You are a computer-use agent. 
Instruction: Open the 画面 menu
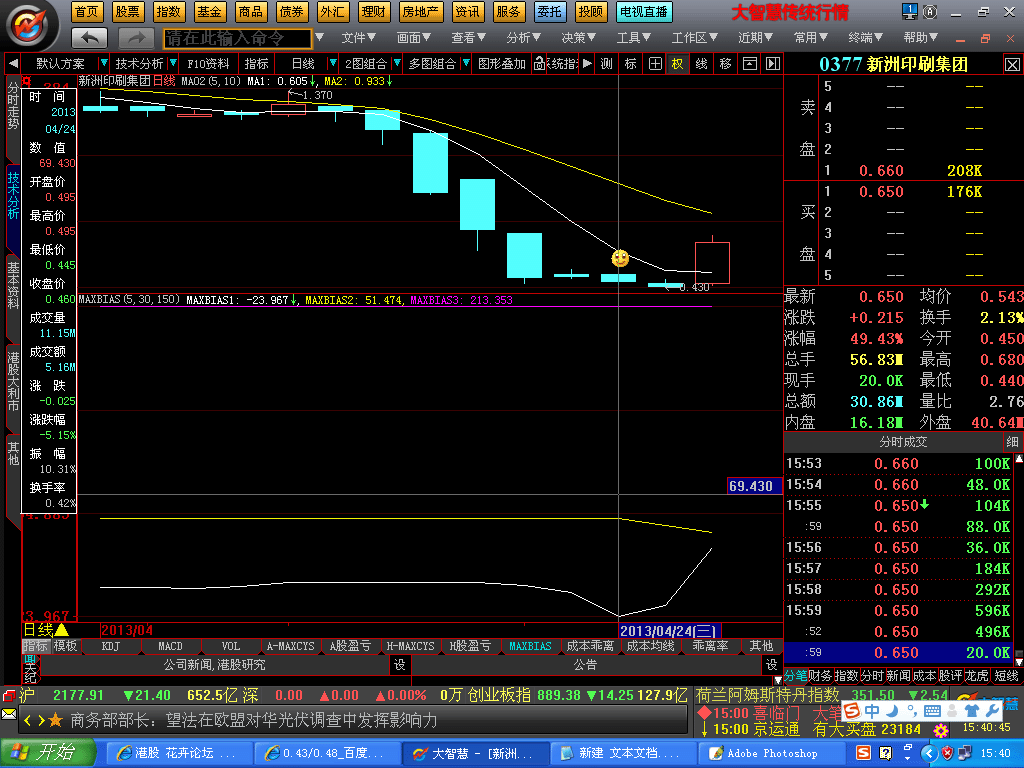414,38
